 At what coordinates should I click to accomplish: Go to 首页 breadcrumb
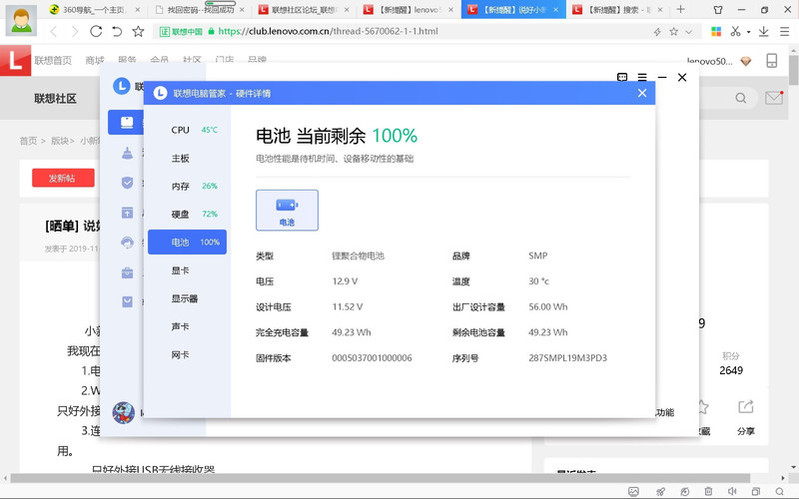[x=28, y=141]
